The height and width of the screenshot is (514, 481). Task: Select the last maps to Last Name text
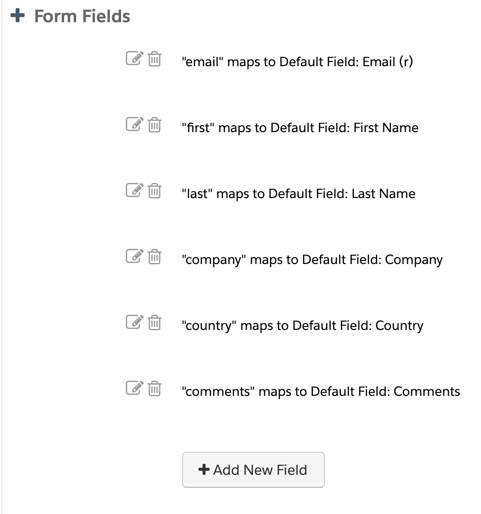298,194
